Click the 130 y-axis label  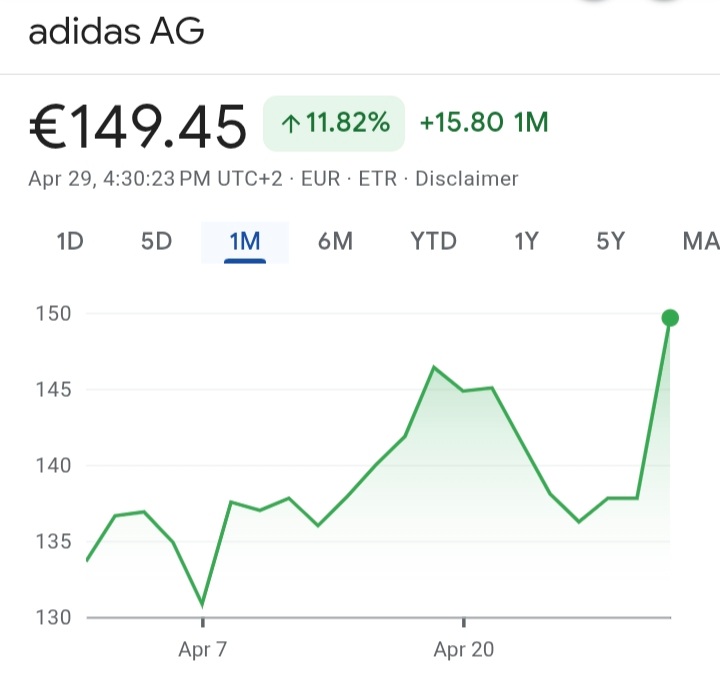[53, 617]
